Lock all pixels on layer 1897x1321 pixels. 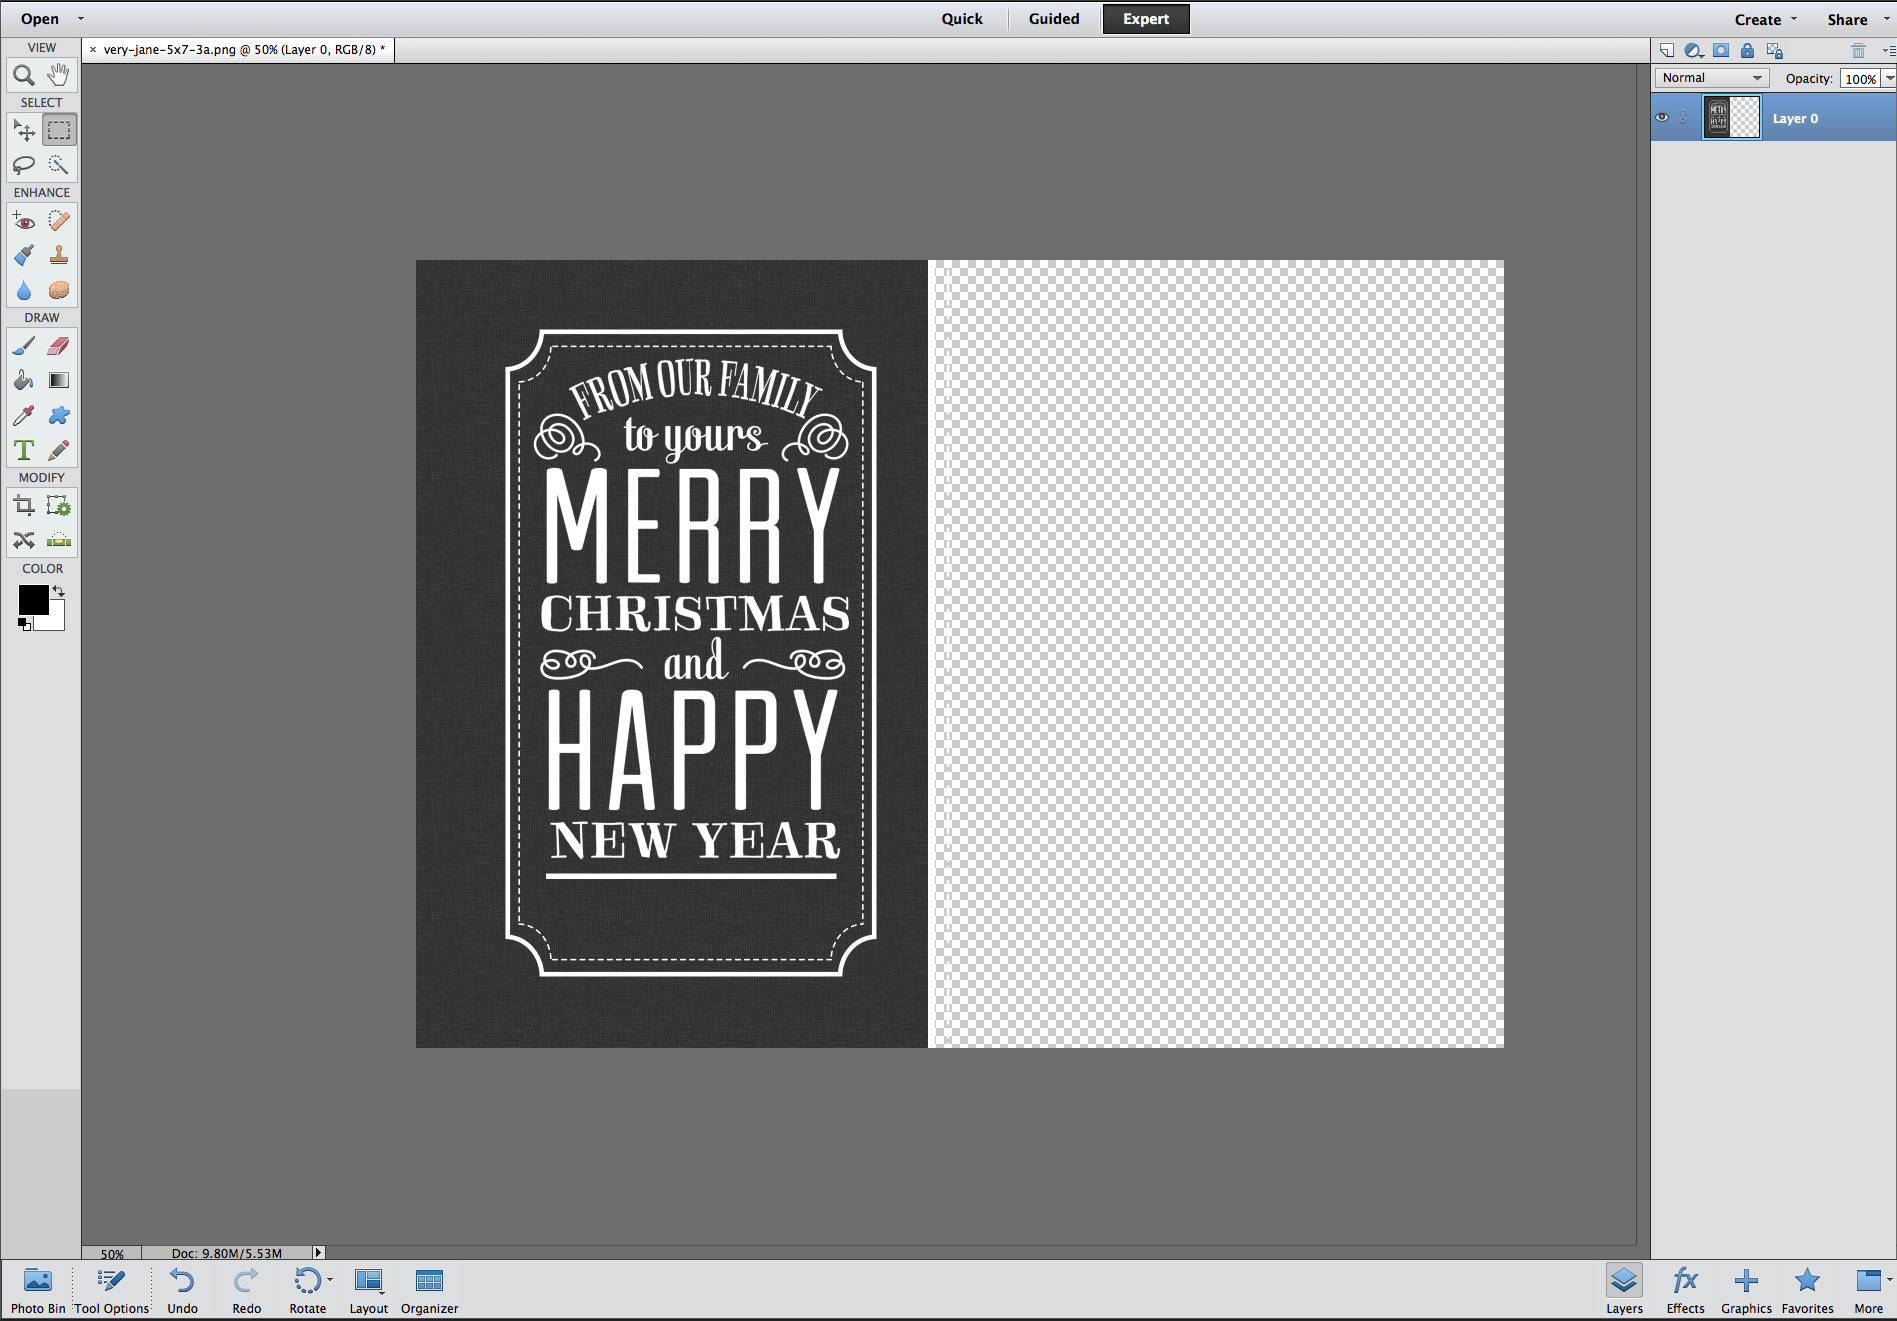click(1747, 50)
